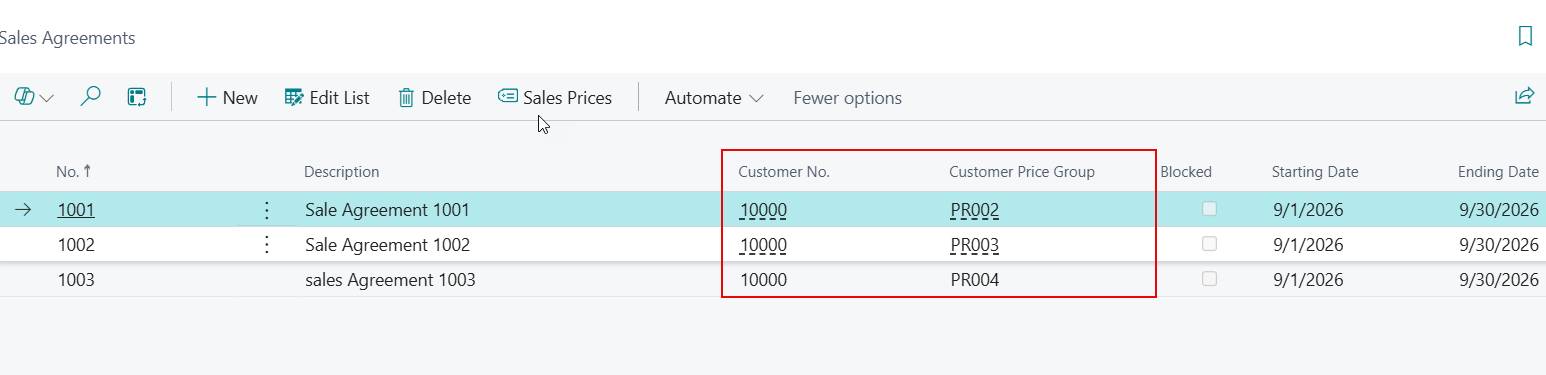
Task: Click the bookmark icon
Action: click(x=1525, y=37)
